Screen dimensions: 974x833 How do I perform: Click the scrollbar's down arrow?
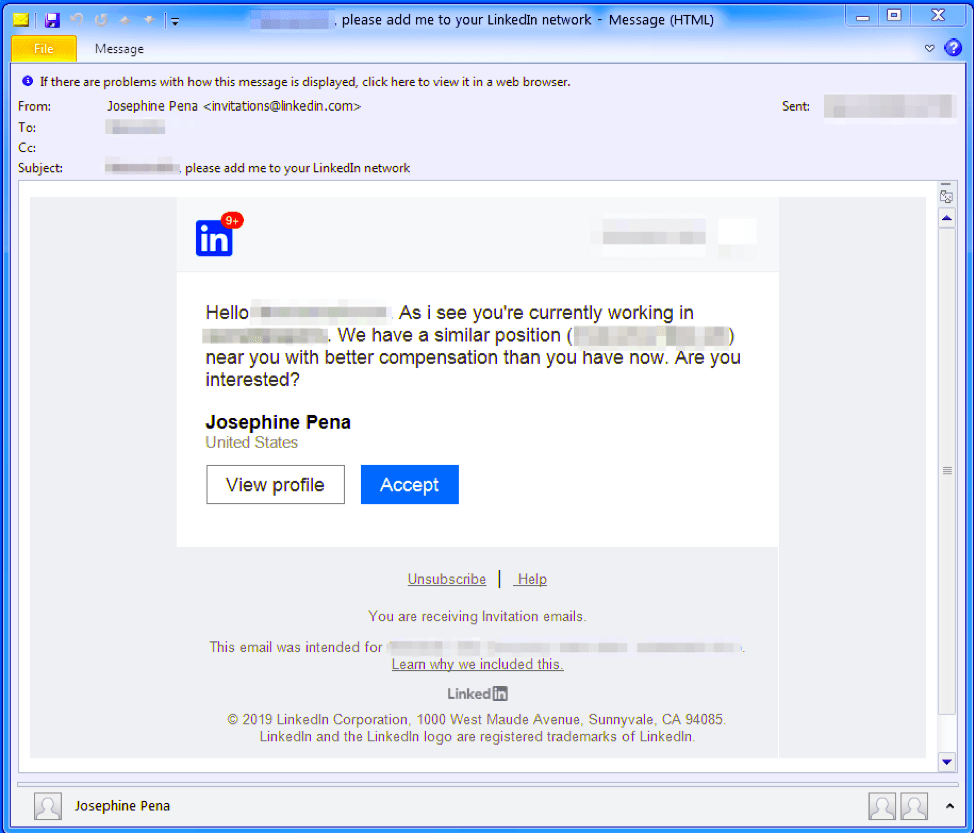click(947, 762)
